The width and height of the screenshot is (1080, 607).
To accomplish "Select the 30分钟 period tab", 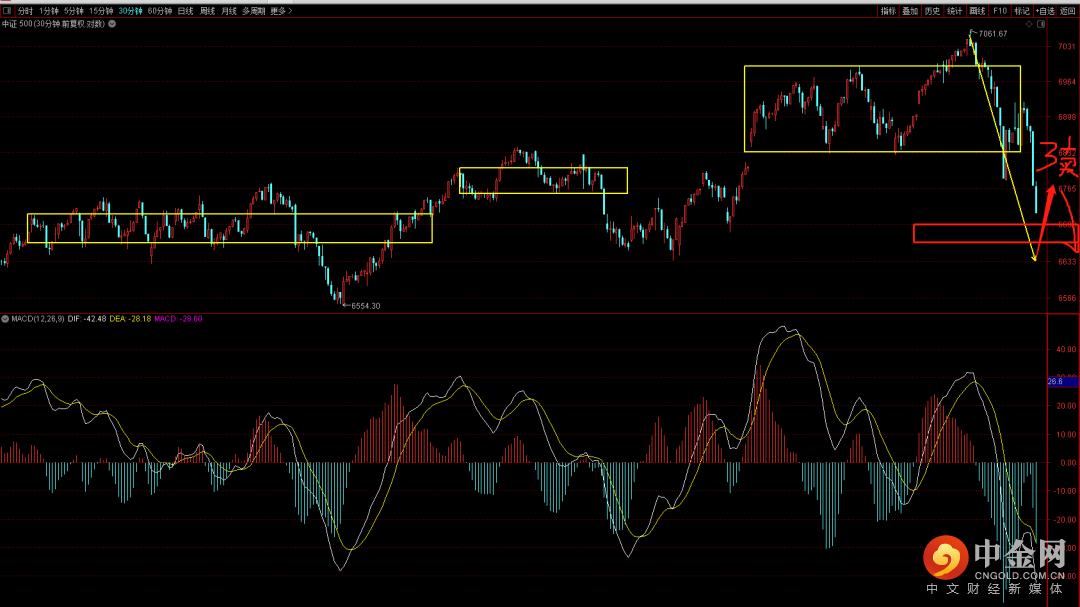I will pyautogui.click(x=130, y=11).
